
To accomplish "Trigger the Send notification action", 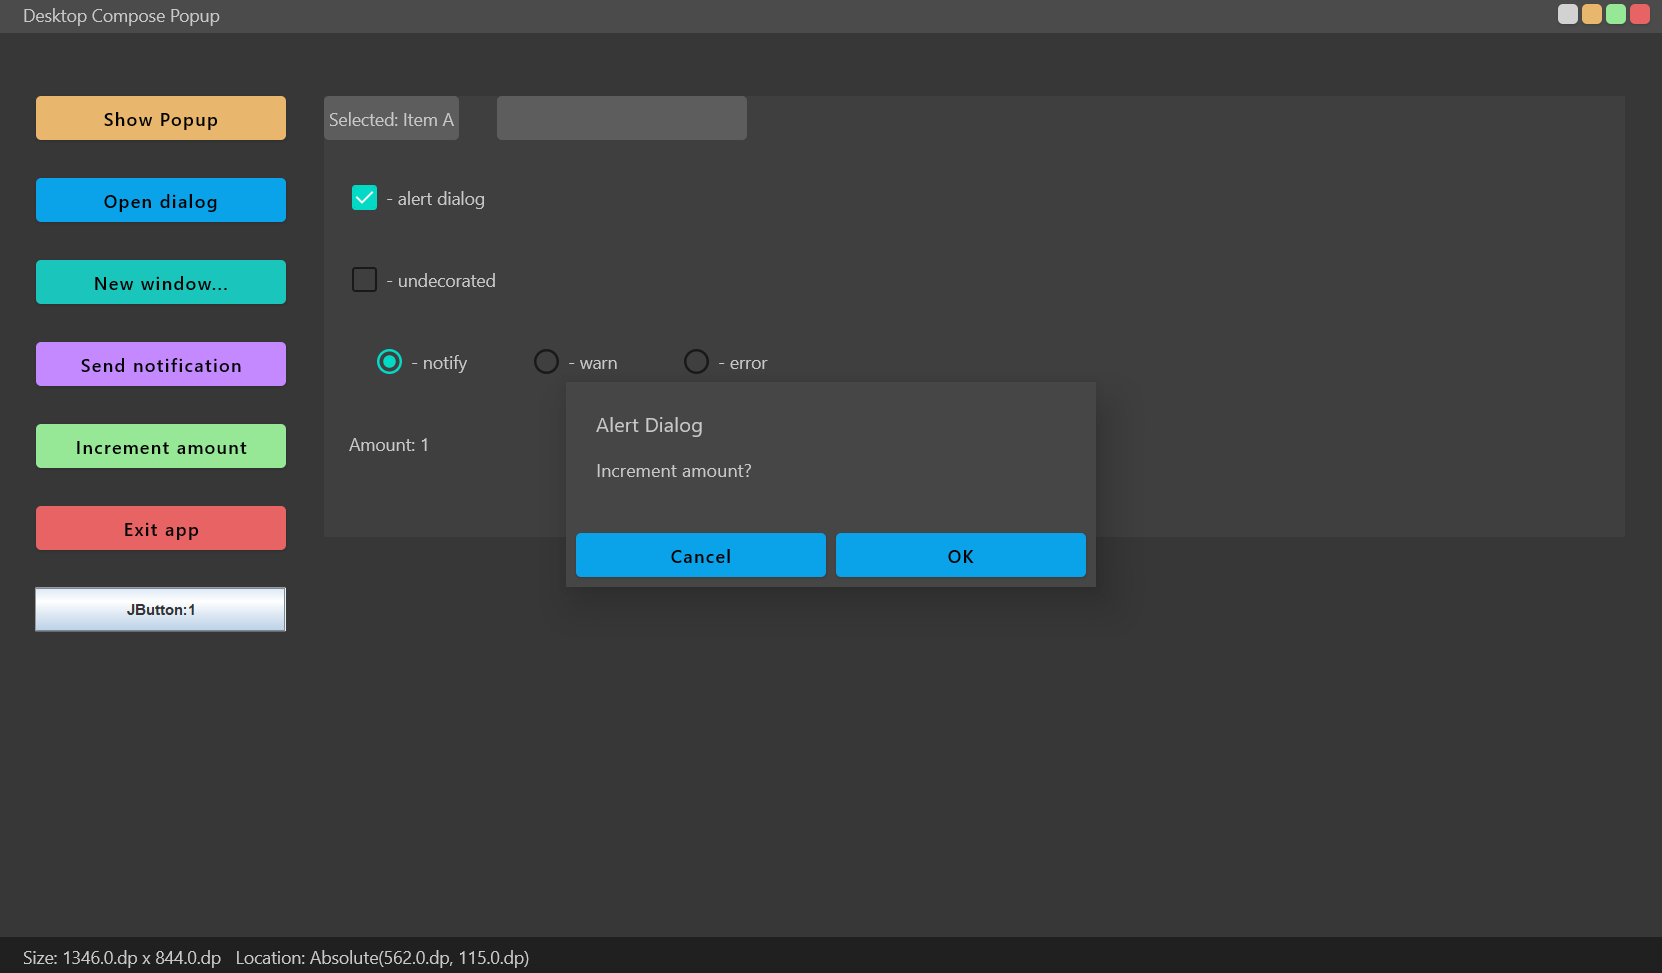I will (x=160, y=364).
